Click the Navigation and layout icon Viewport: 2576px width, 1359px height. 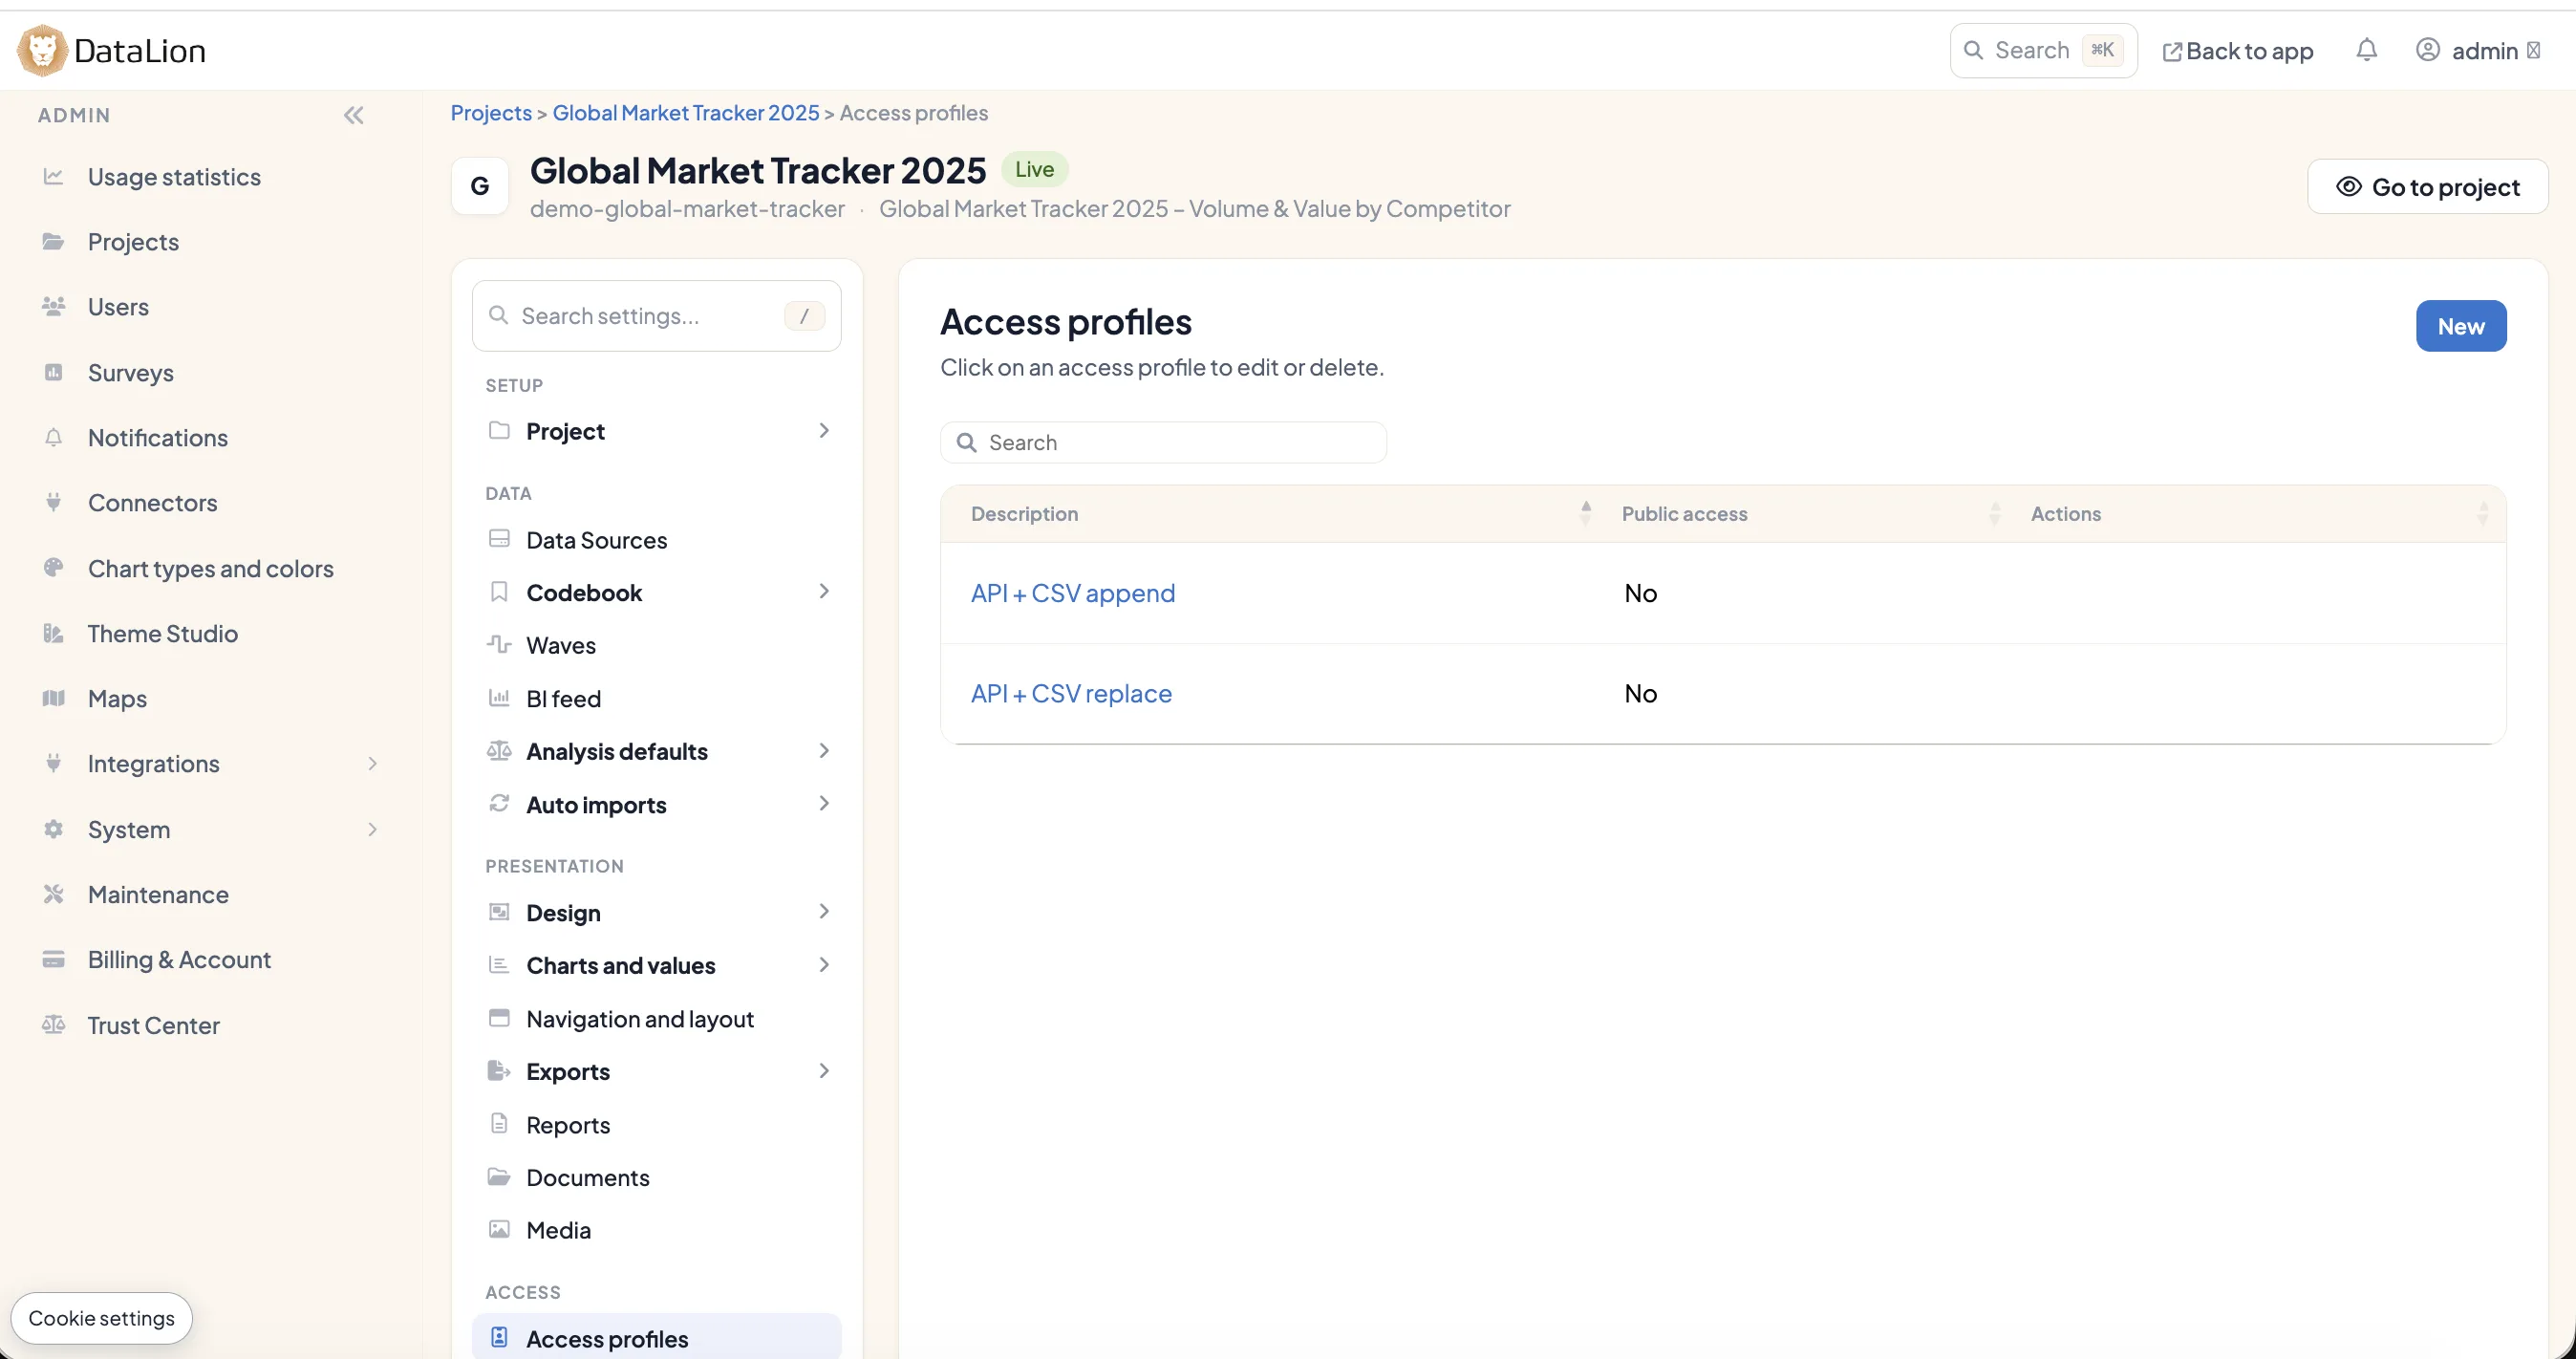tap(499, 1018)
